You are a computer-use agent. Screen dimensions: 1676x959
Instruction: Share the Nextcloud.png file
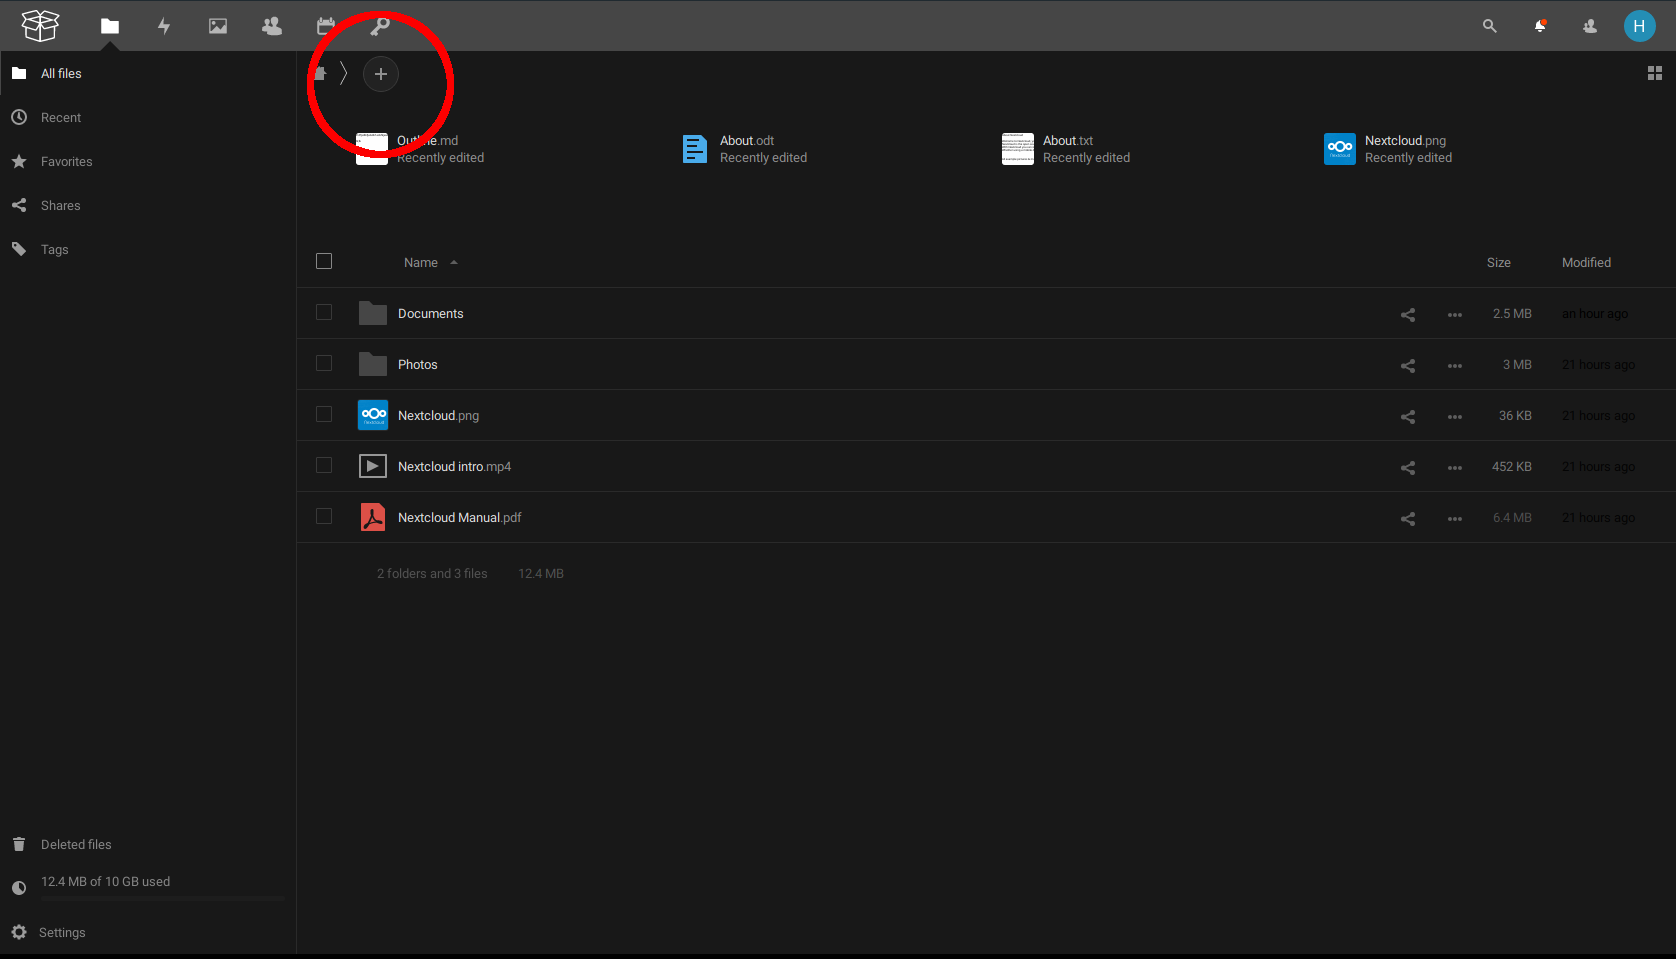click(x=1407, y=416)
